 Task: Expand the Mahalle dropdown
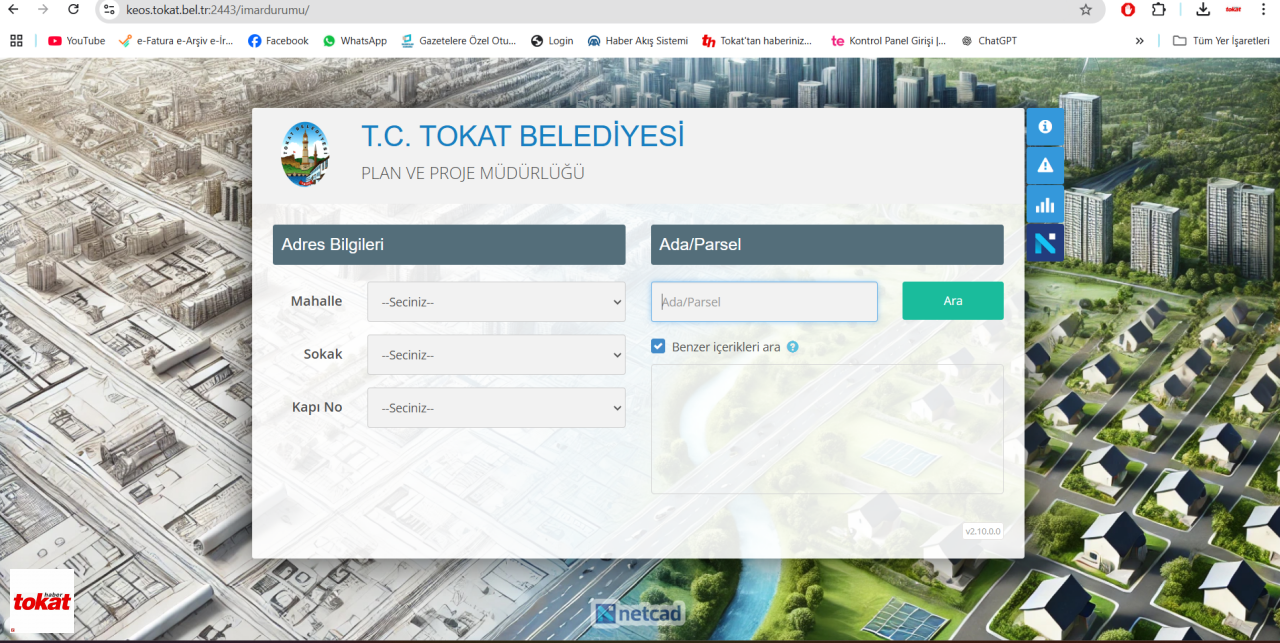496,302
